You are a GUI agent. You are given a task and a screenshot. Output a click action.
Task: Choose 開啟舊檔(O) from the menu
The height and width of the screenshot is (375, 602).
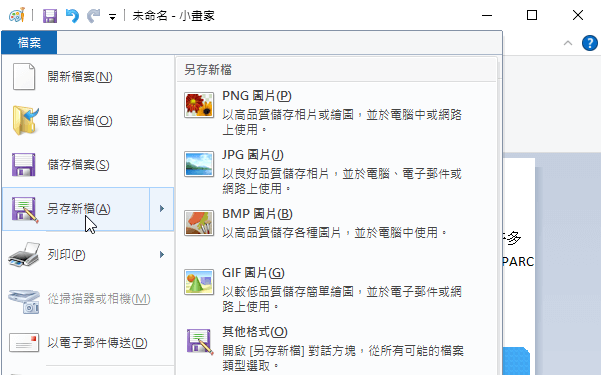coord(88,121)
